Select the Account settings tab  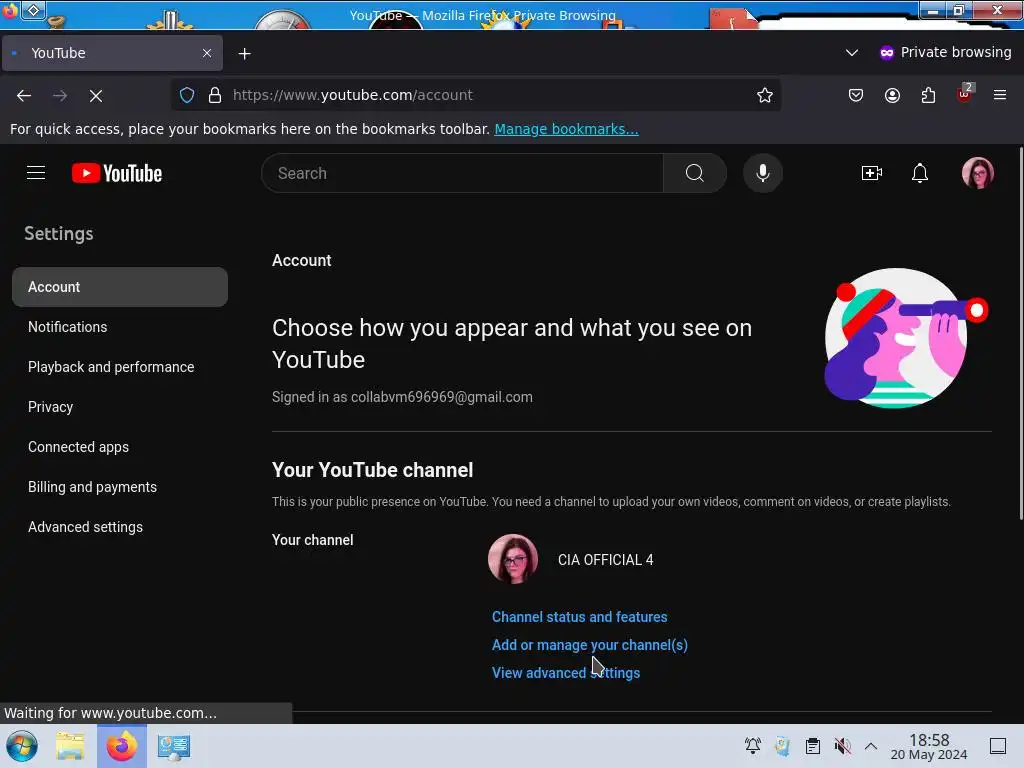[120, 287]
